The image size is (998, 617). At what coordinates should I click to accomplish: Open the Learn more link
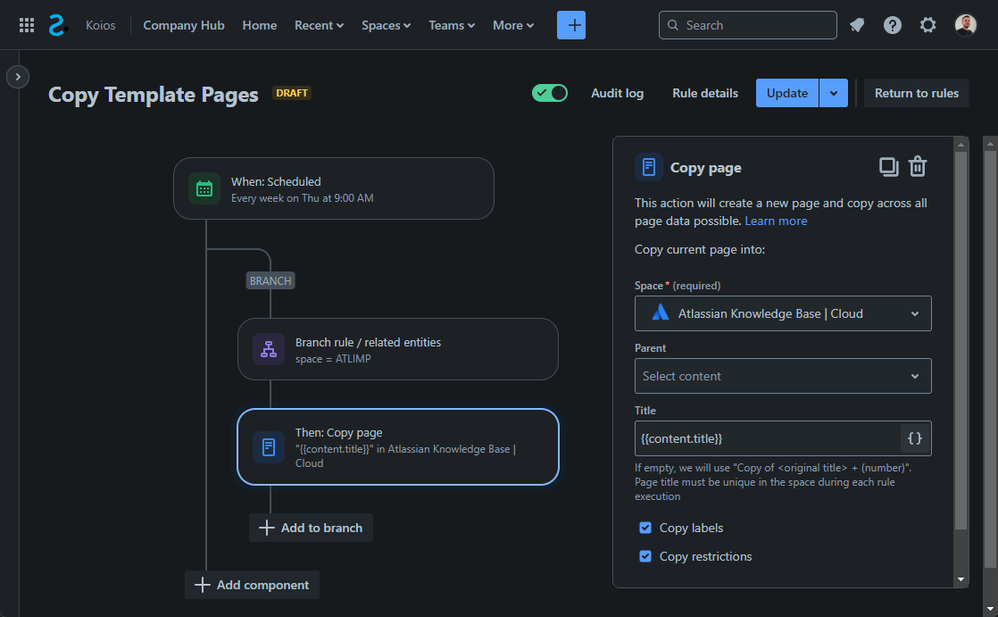click(775, 221)
